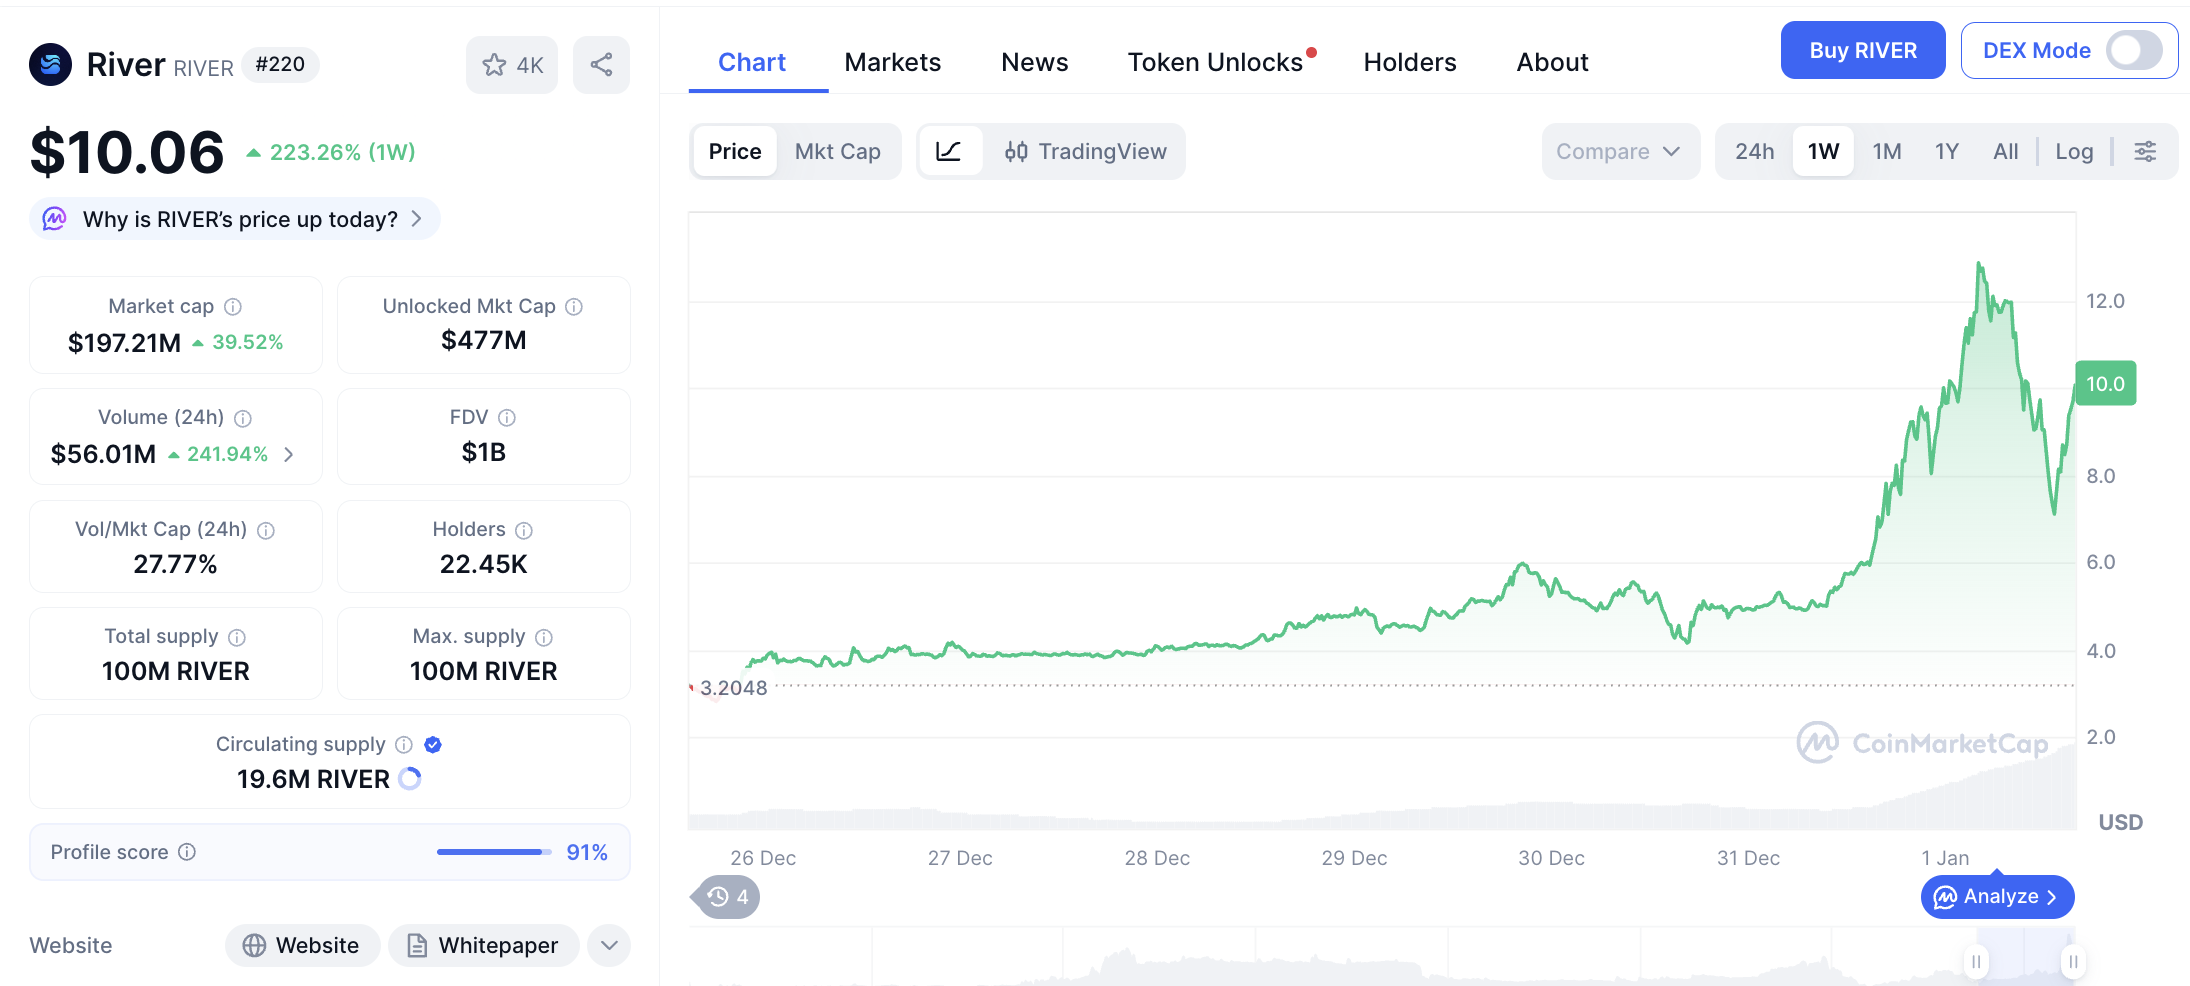Select the 1M timeframe for the chart

1886,151
